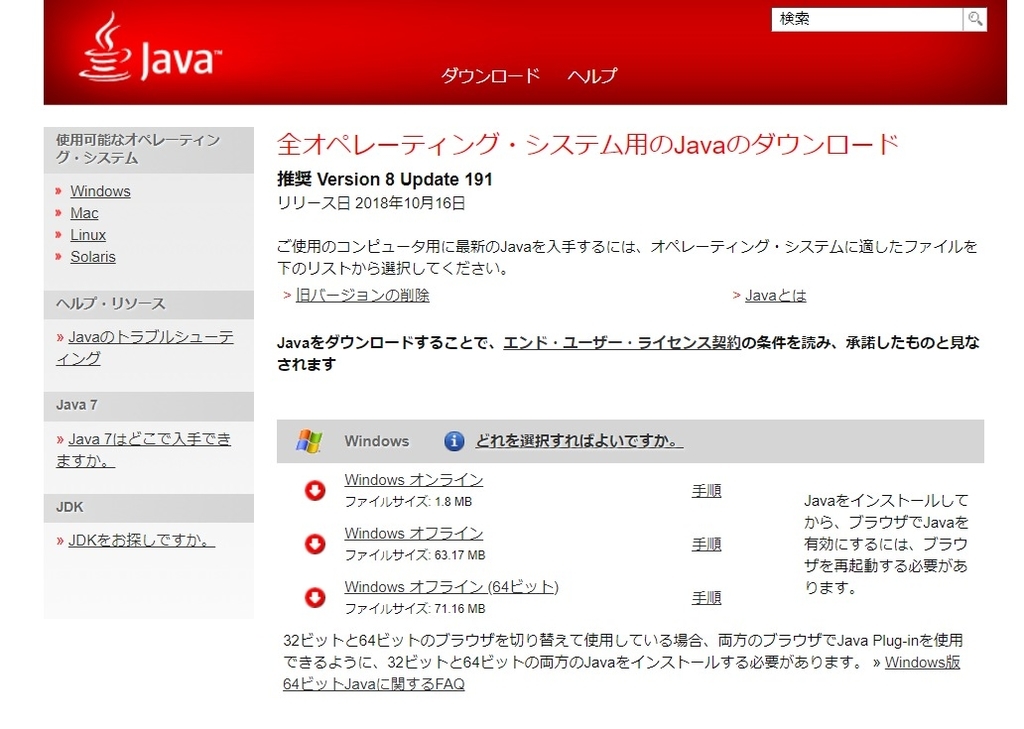This screenshot has height=729, width=1024.
Task: Click the page title 全オペレーティング・システム用のJavaのダウンロード
Action: pyautogui.click(x=587, y=144)
